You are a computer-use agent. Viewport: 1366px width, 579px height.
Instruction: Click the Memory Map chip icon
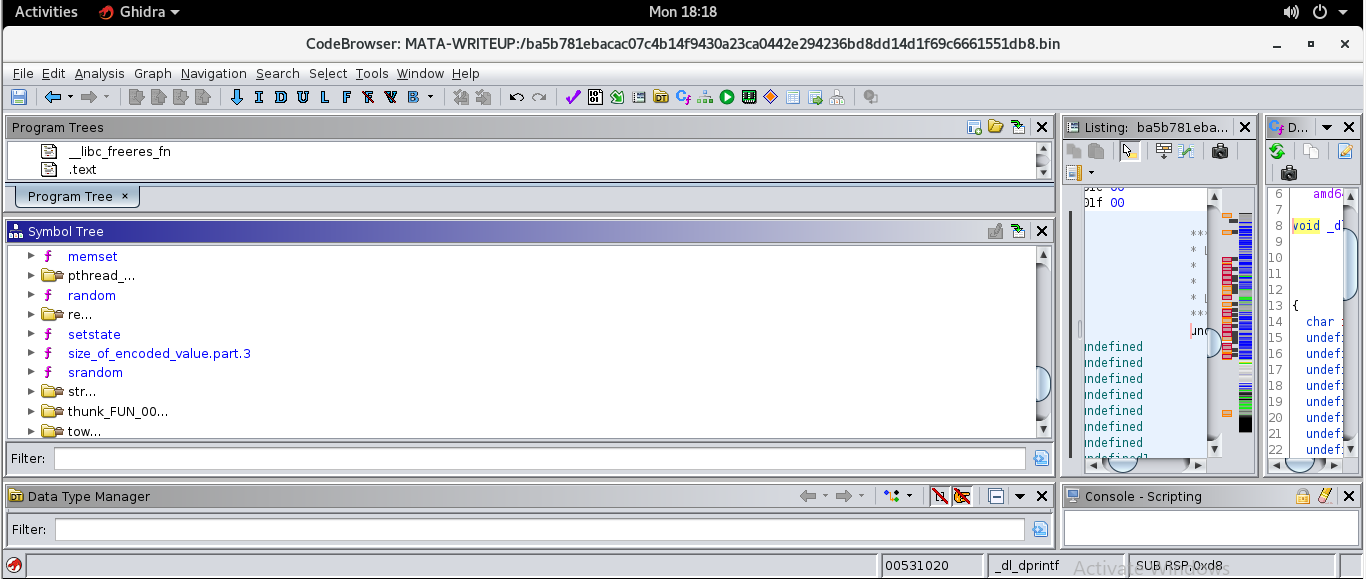coord(749,97)
